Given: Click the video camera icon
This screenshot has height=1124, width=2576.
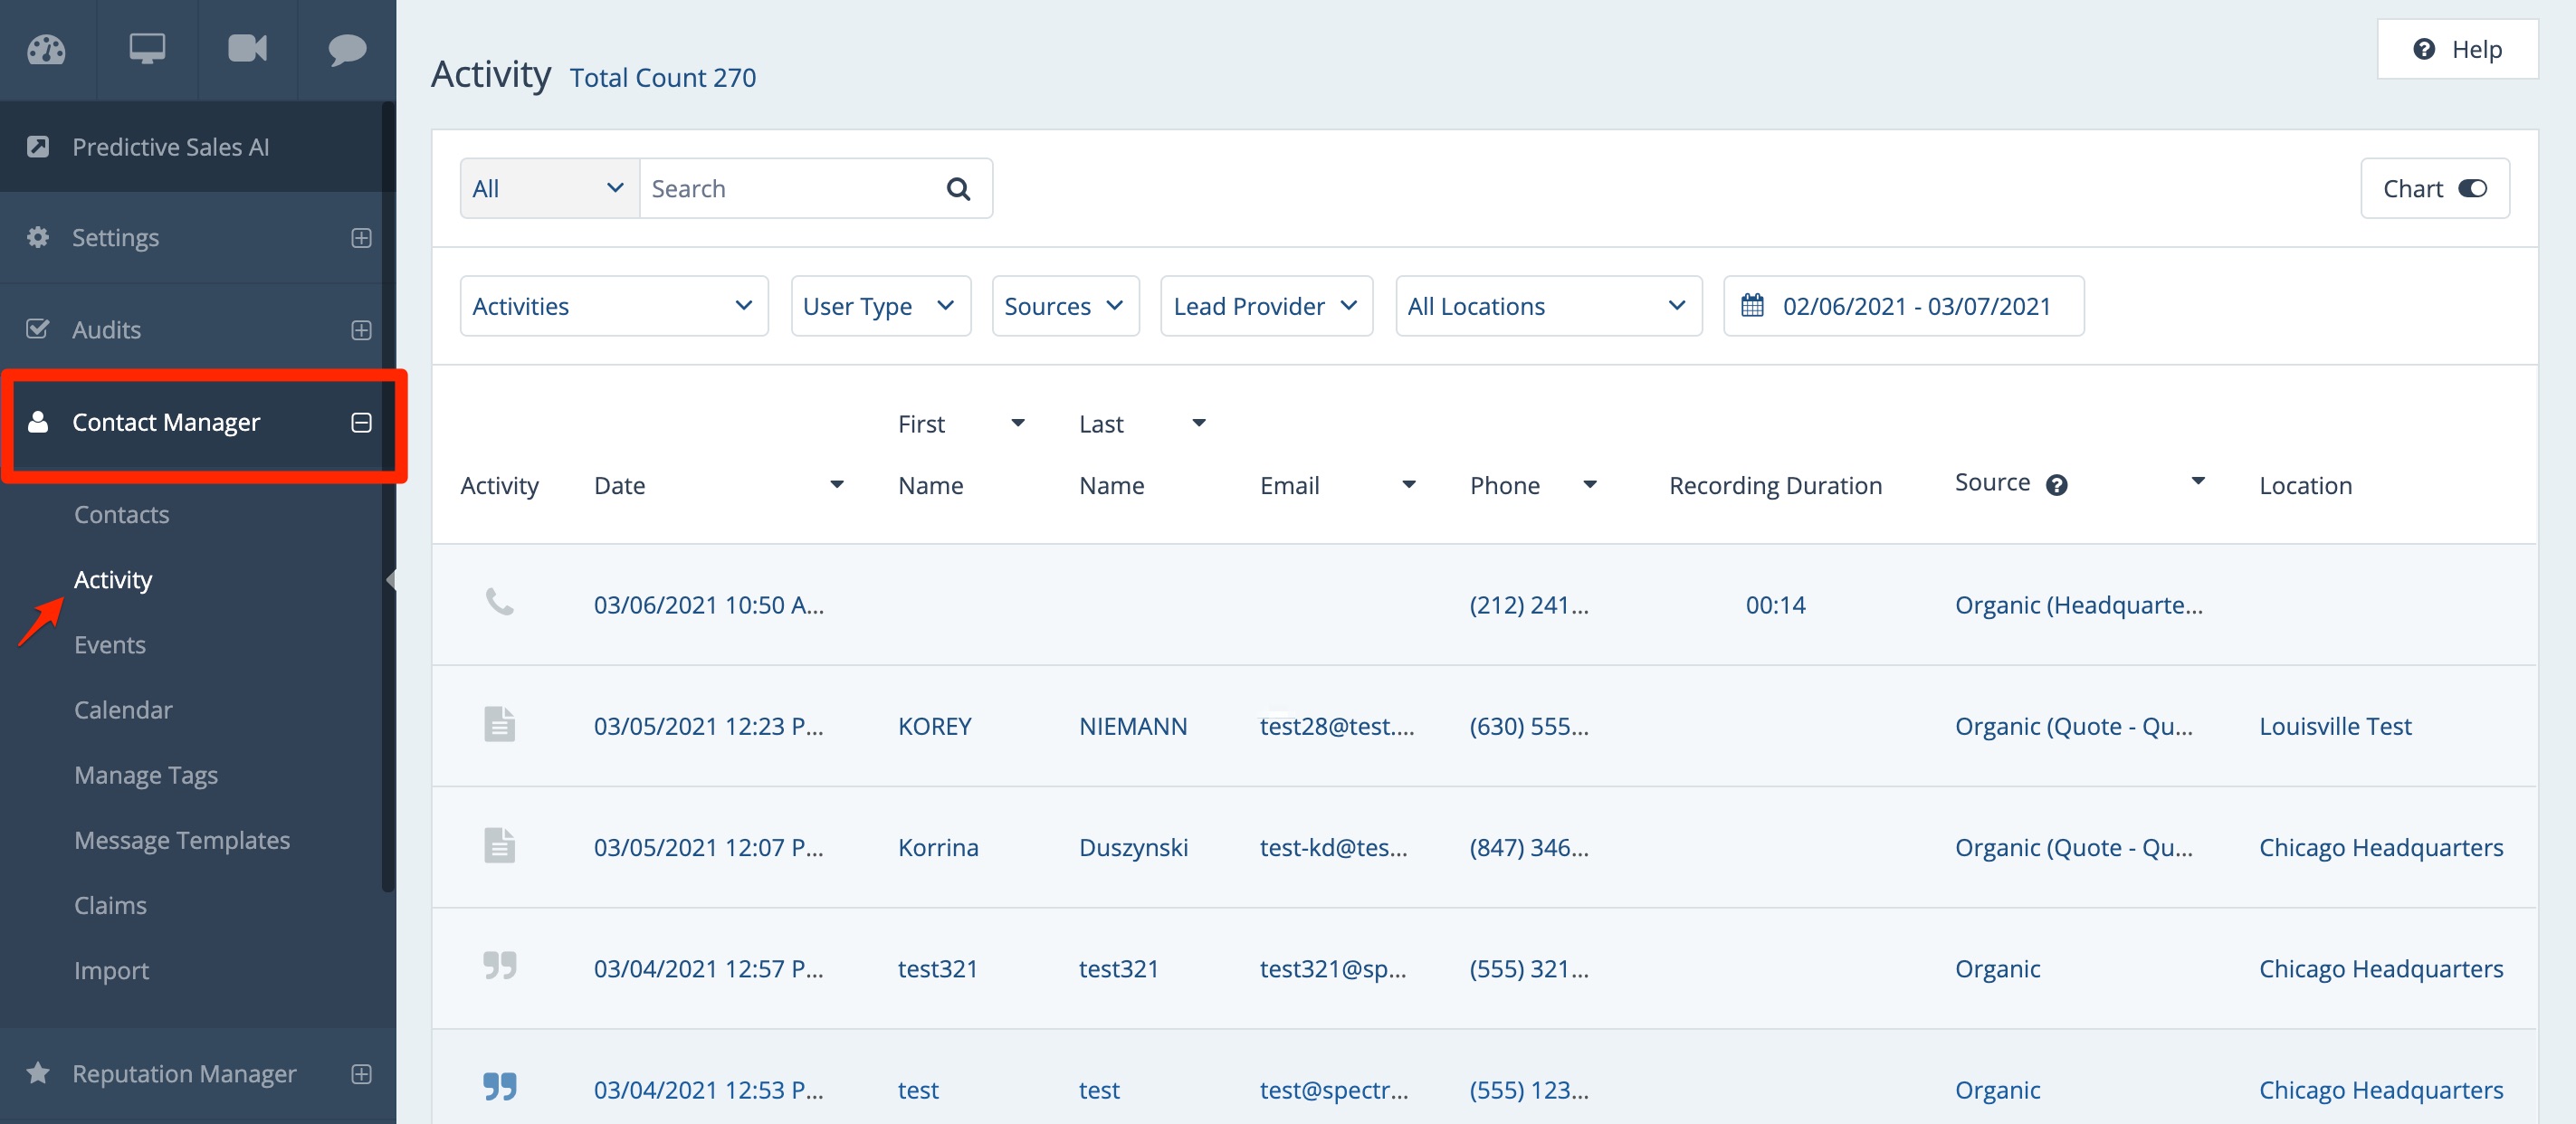Looking at the screenshot, I should click(x=247, y=49).
